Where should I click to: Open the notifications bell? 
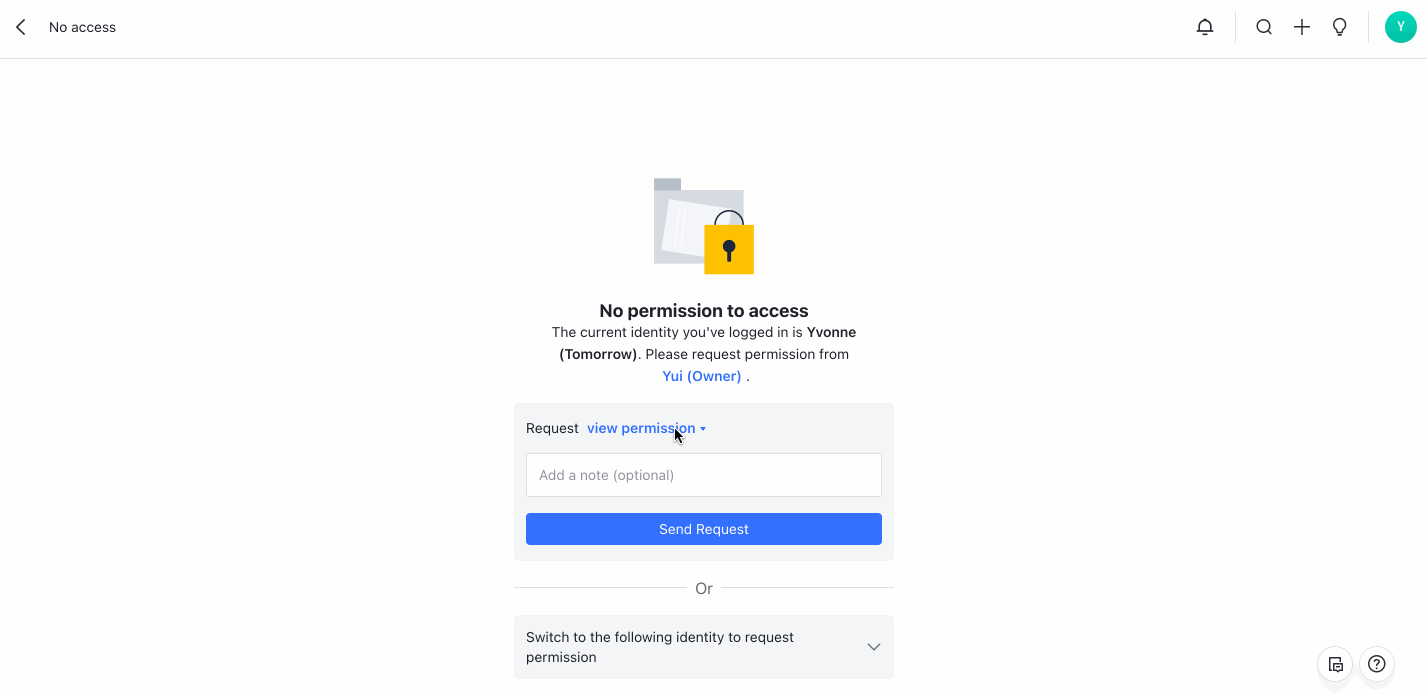coord(1204,27)
